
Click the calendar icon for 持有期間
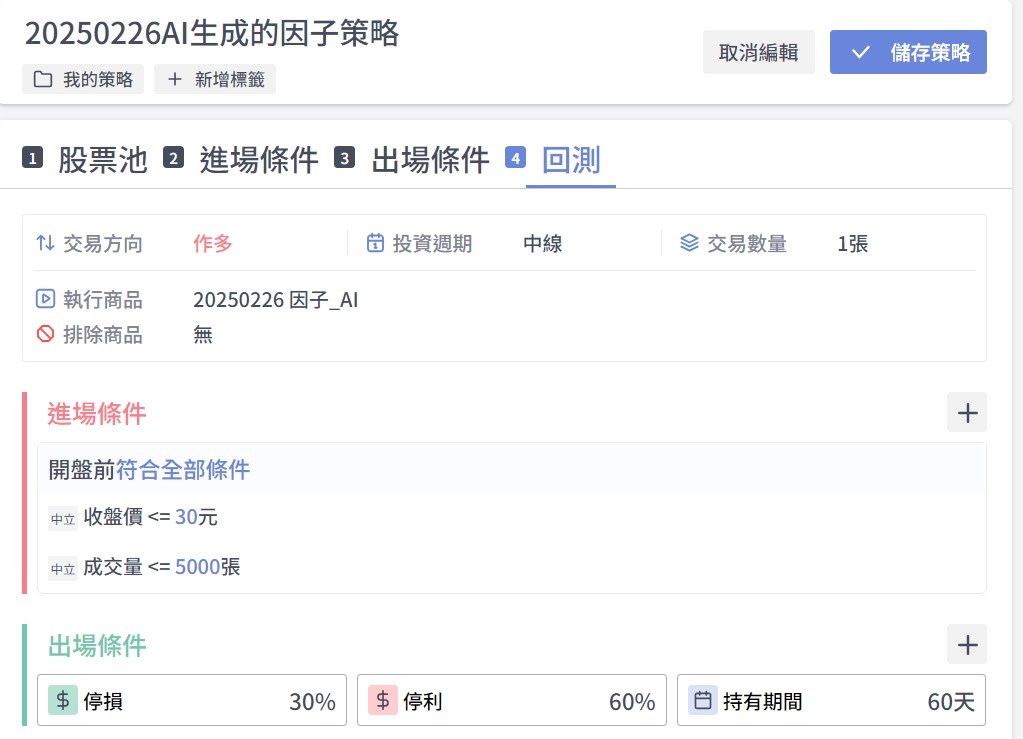[703, 701]
